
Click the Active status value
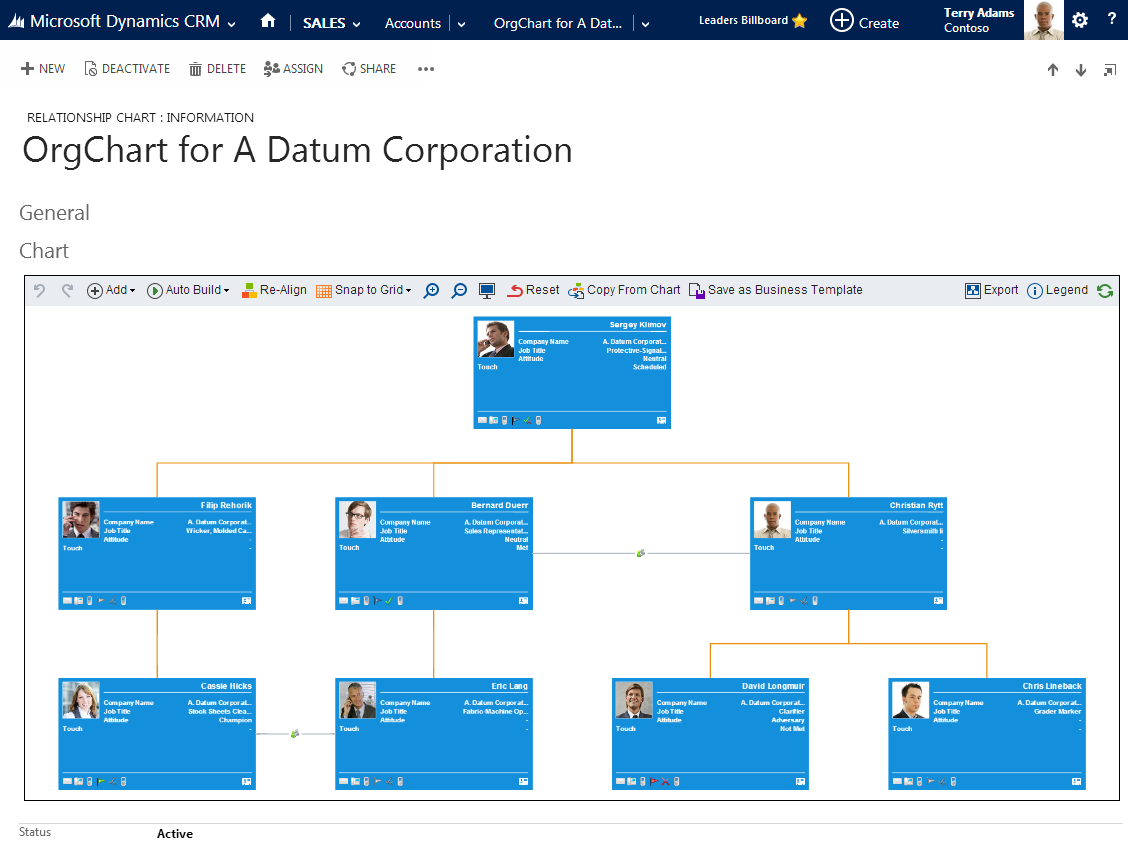click(175, 833)
